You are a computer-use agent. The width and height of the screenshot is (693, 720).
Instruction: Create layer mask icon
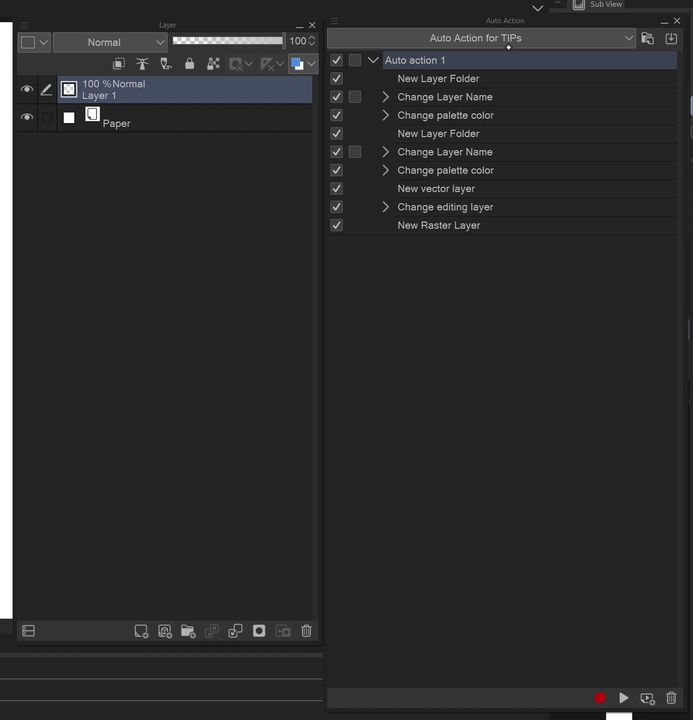(259, 631)
